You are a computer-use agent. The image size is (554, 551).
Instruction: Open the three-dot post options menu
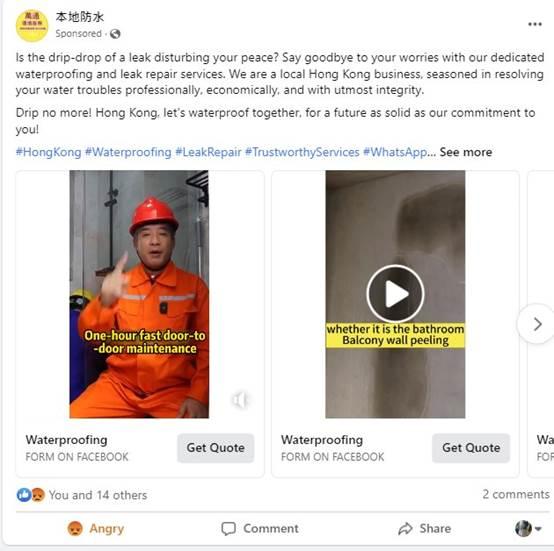tap(535, 24)
